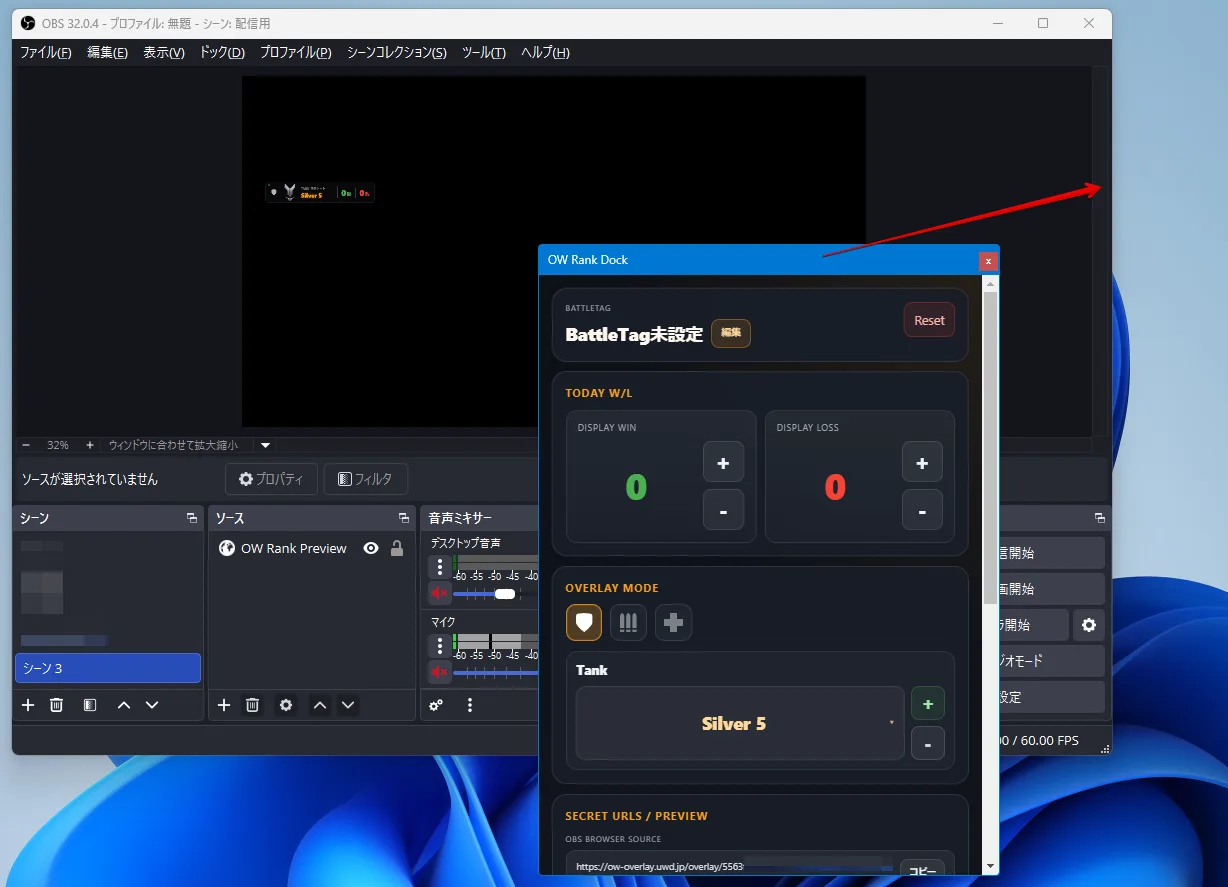The image size is (1228, 887).
Task: Select Support cross overlay mode
Action: 673,622
